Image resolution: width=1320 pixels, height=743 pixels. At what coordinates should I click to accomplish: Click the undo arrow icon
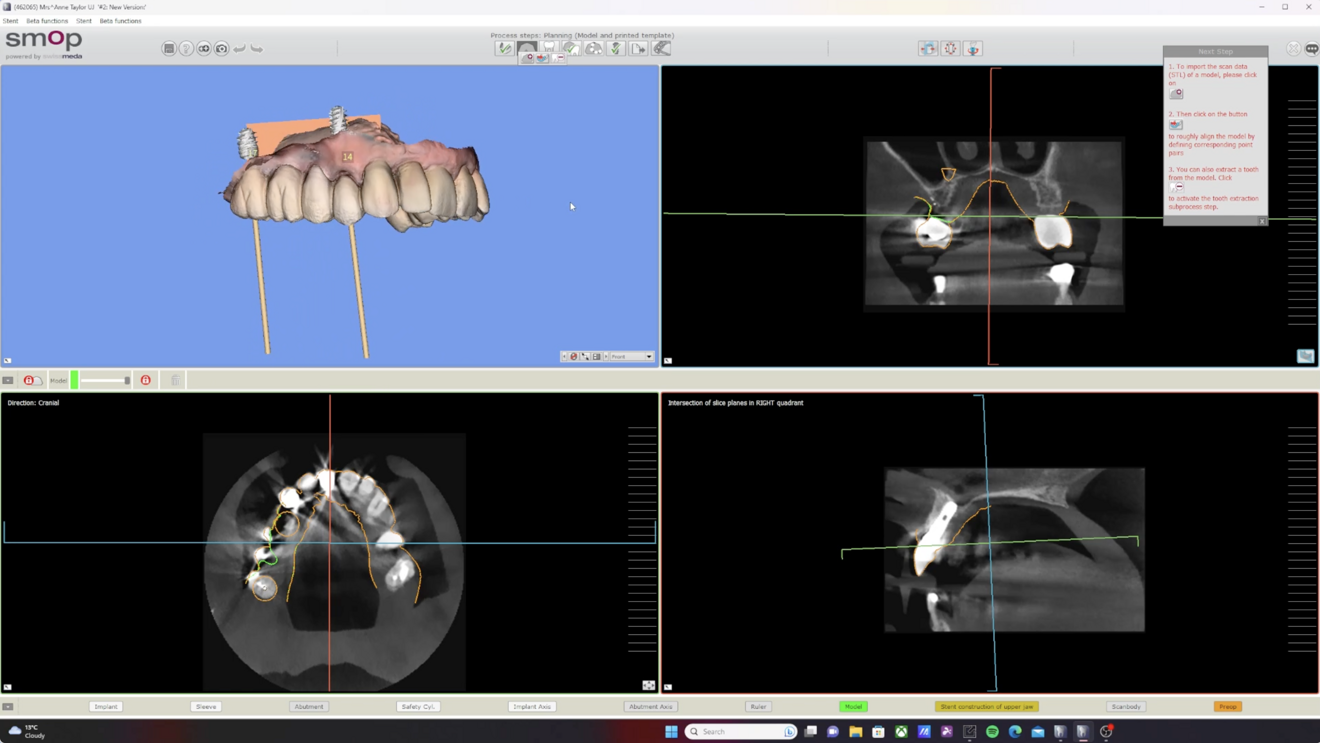pyautogui.click(x=240, y=49)
